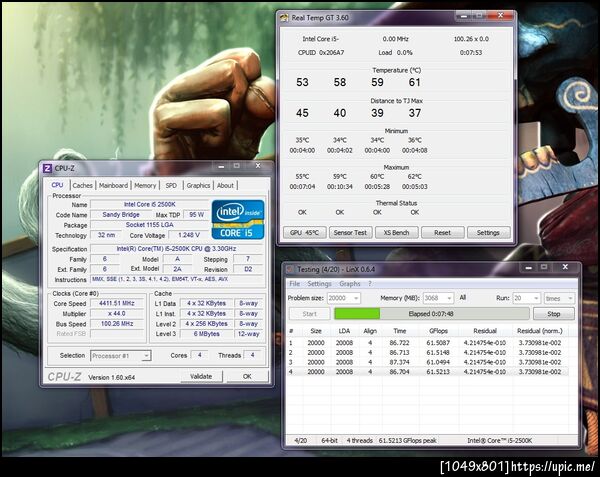Screen dimensions: 600x477
Task: Open the Settings menu in LinX
Action: pyautogui.click(x=319, y=283)
